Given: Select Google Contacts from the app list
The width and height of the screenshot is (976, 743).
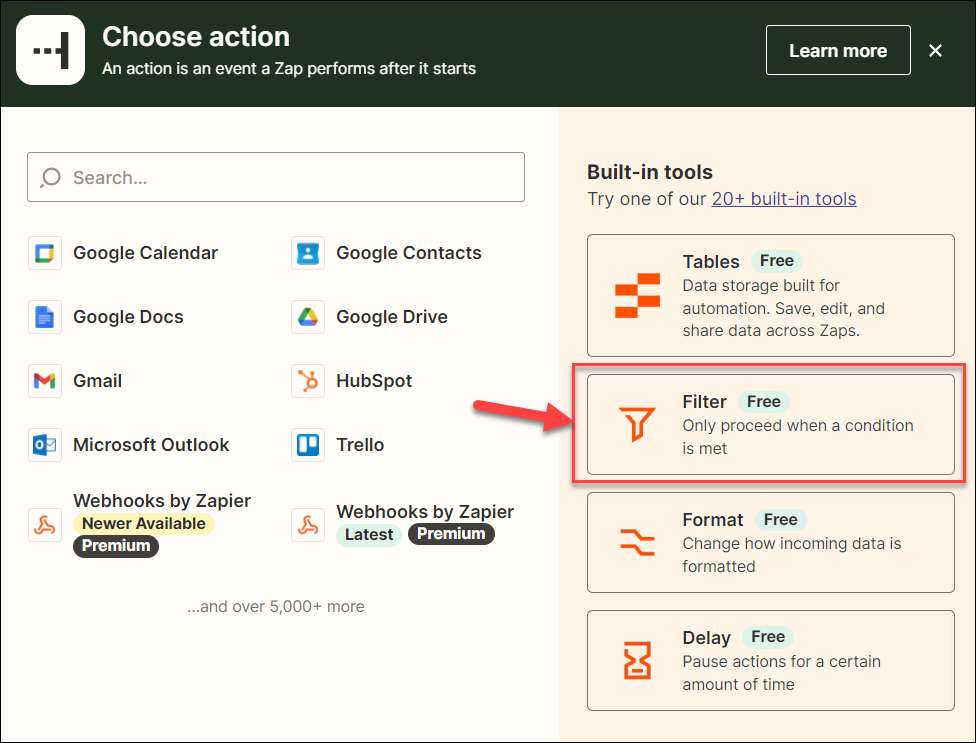Looking at the screenshot, I should [x=409, y=253].
